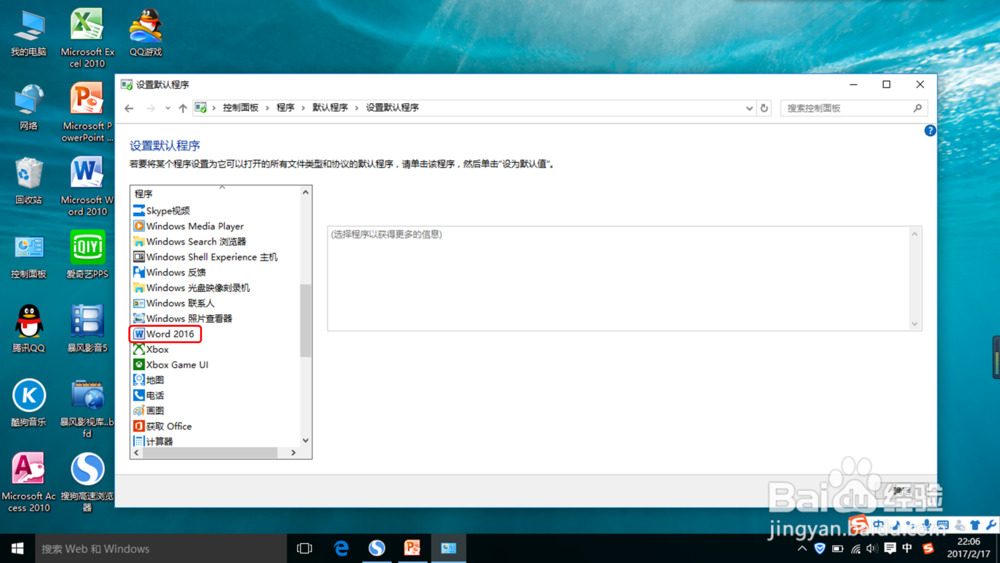Screen dimensions: 1000x563
Task: Select 获取 Office entry
Action: tap(162, 426)
